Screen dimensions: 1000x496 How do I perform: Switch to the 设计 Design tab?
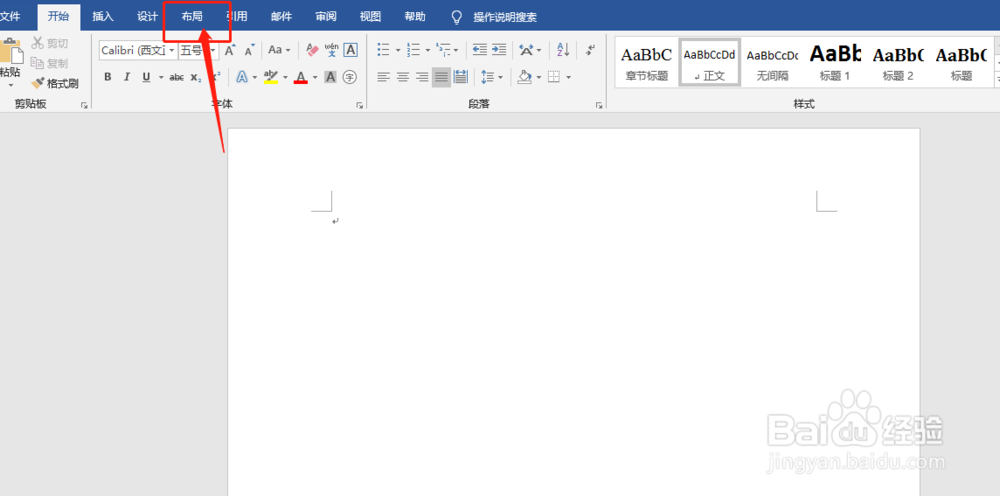[147, 17]
